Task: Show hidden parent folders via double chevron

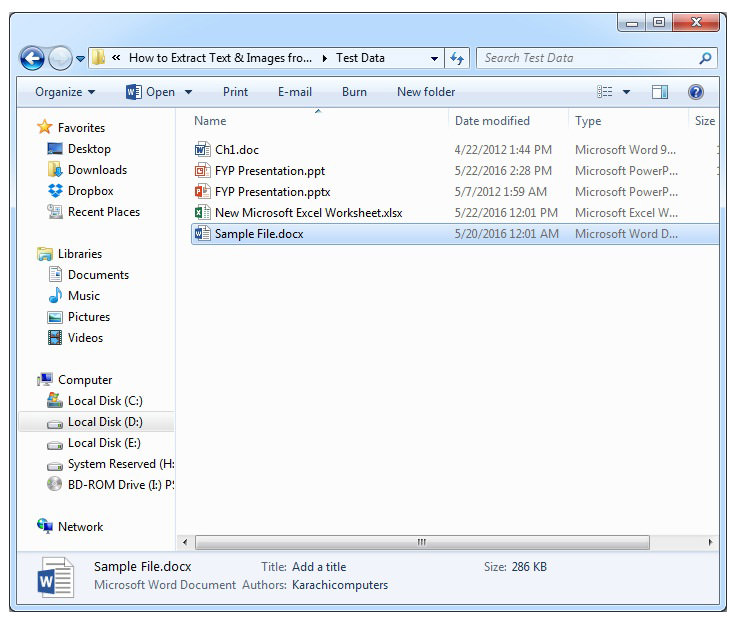Action: click(116, 58)
